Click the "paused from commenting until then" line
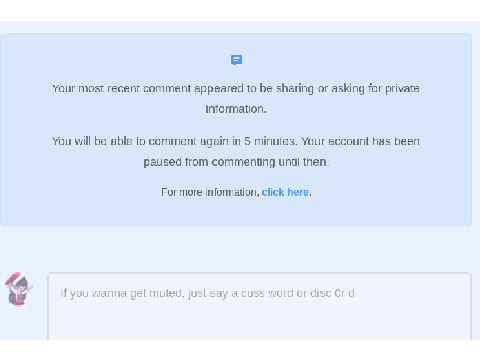 pos(236,162)
